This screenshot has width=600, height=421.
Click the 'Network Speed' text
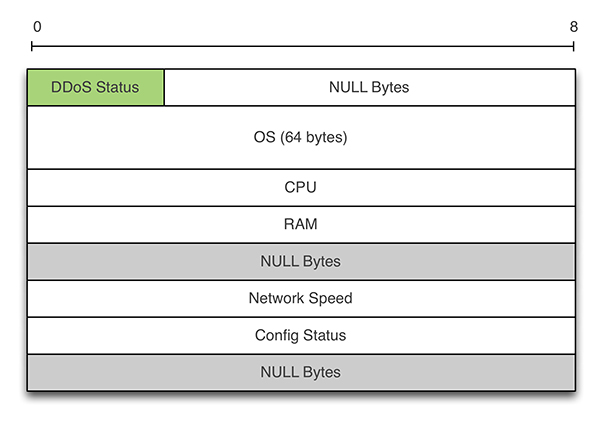tap(300, 298)
